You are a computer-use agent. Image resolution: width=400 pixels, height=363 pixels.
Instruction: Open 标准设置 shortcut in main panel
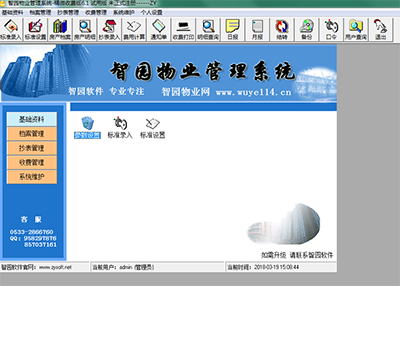[x=153, y=128]
